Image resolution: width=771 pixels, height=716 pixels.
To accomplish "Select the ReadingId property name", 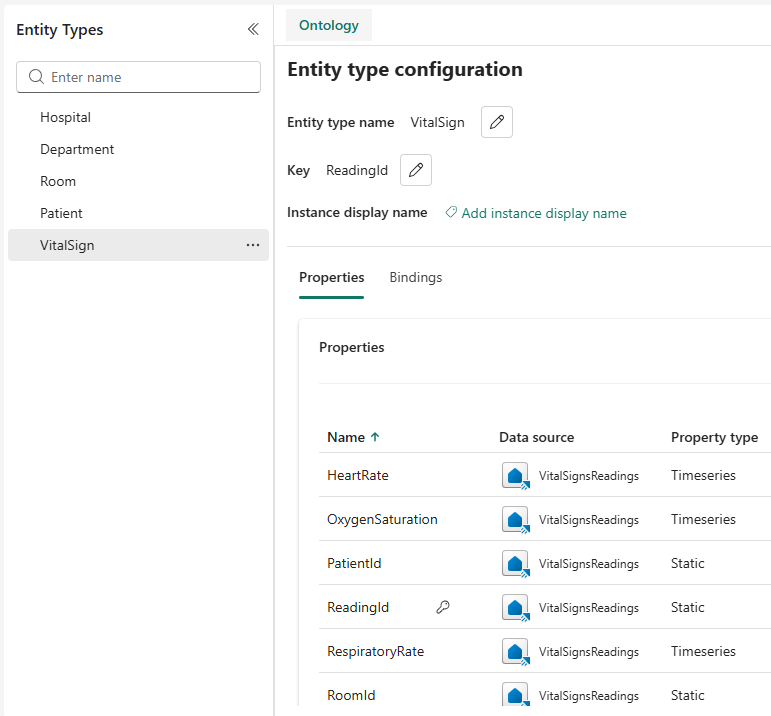I will [357, 607].
